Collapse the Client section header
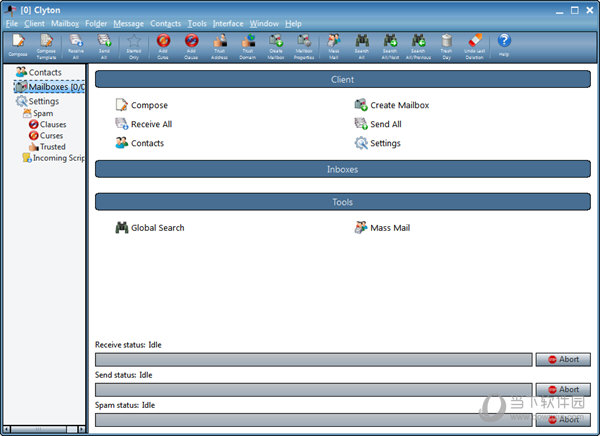600x436 pixels. tap(342, 78)
